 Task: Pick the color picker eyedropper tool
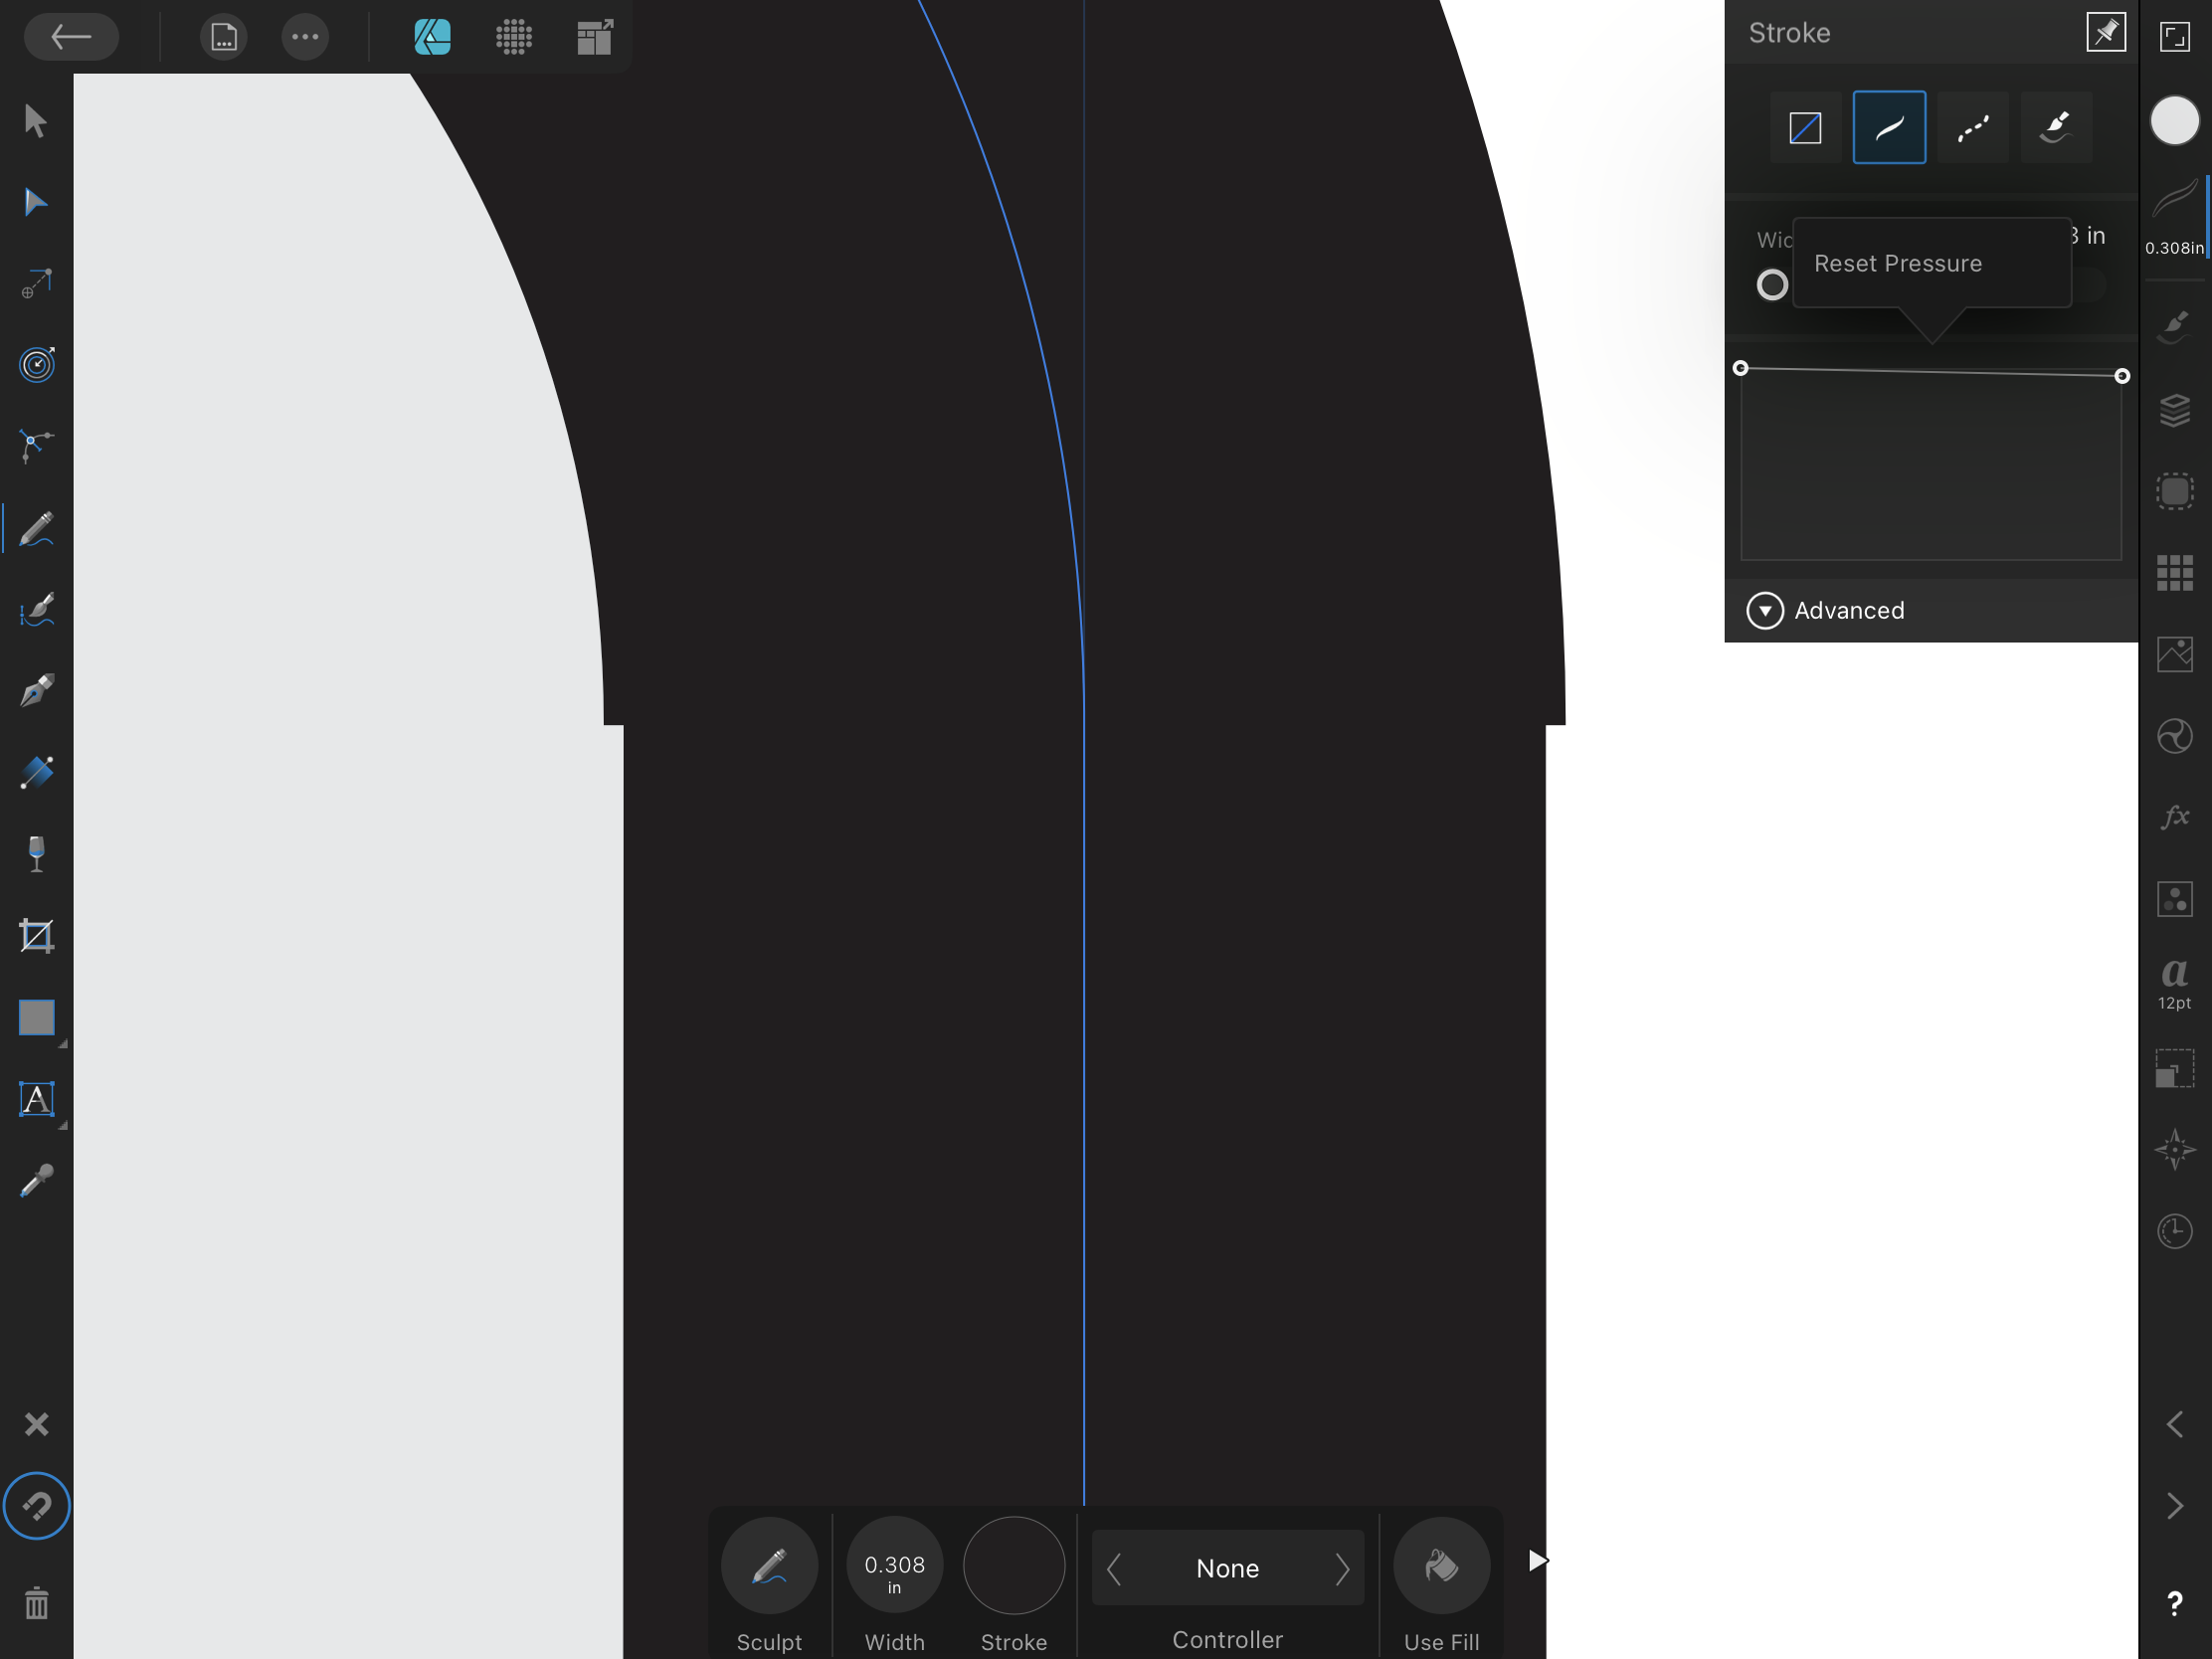click(36, 1181)
